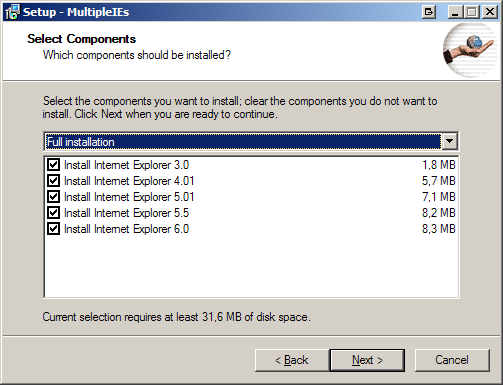Select the 8,3 MB size text
503x385 pixels.
click(x=439, y=229)
